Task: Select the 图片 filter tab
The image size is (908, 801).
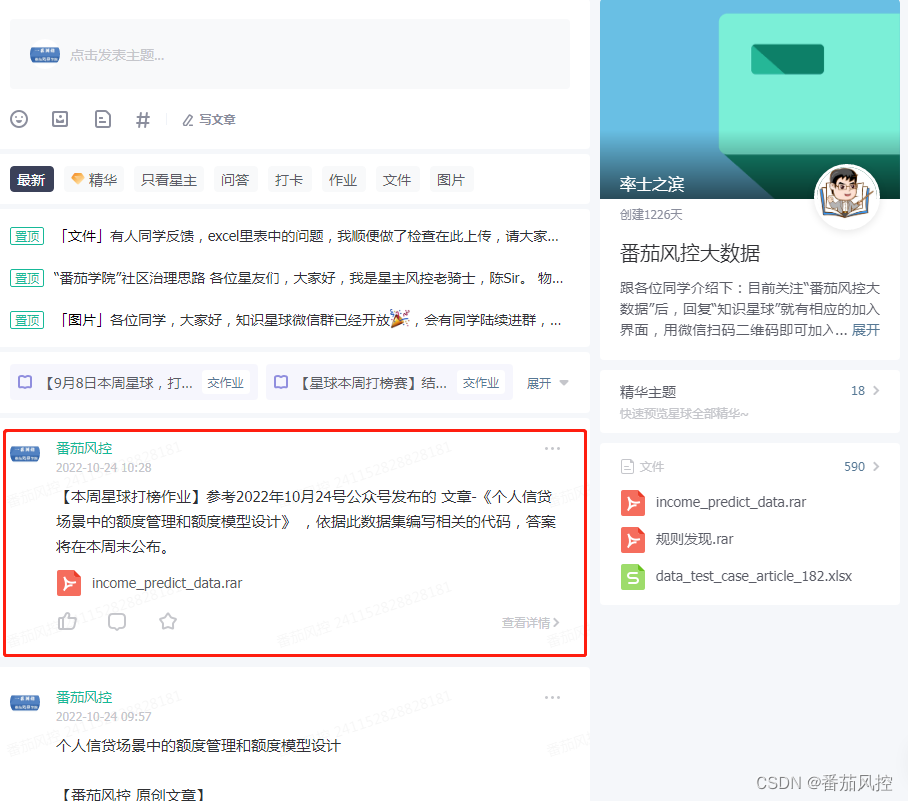Action: 451,180
